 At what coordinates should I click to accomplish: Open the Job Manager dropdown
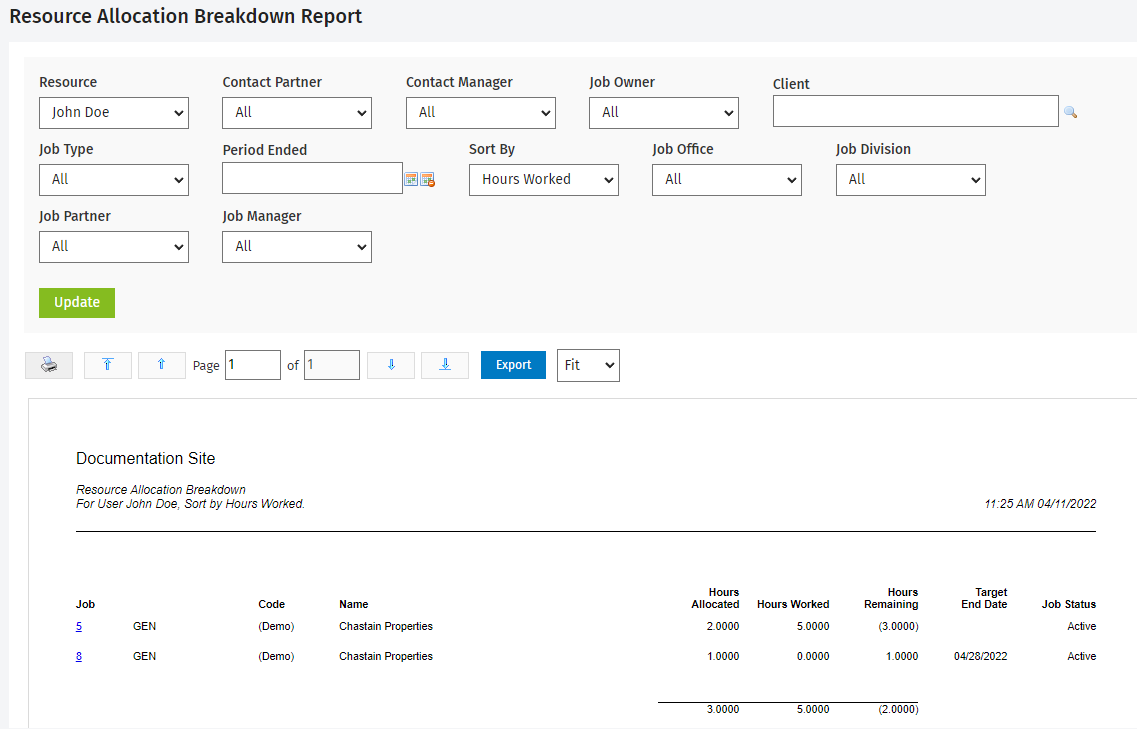pyautogui.click(x=297, y=247)
